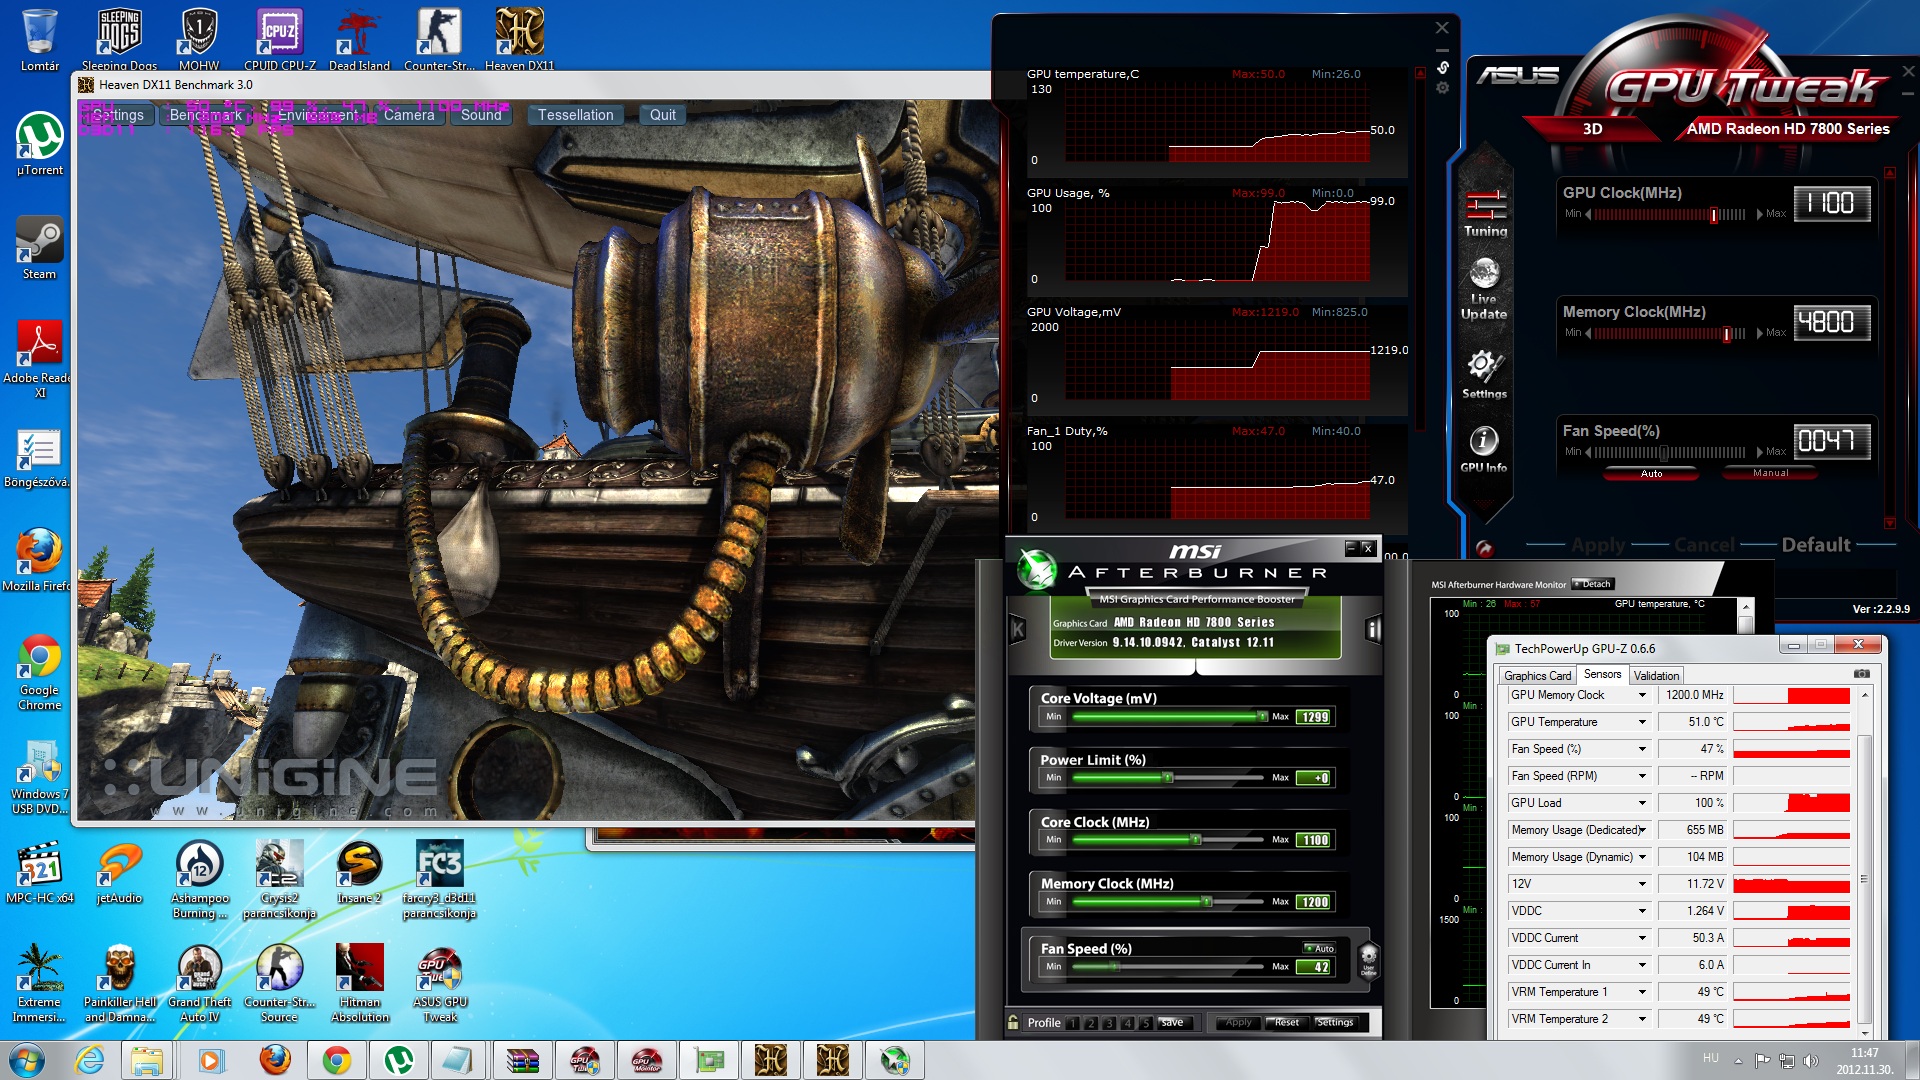
Task: Select Afterburner profile slot 4
Action: 1128,1023
